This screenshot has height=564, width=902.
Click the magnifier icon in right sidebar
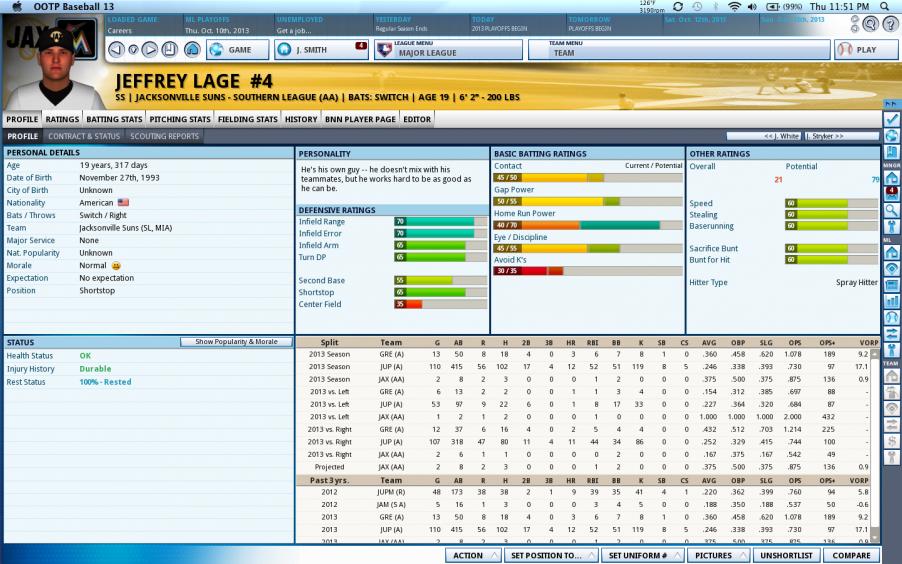click(x=892, y=210)
